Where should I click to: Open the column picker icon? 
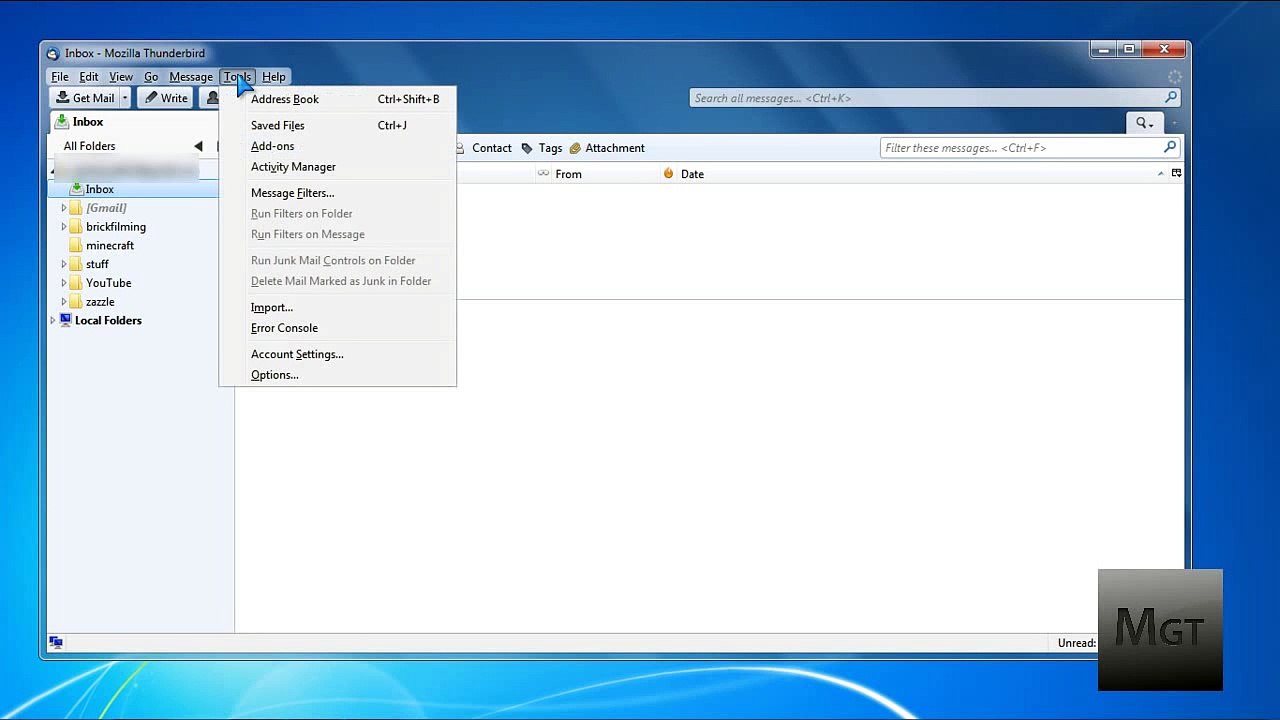[1176, 173]
